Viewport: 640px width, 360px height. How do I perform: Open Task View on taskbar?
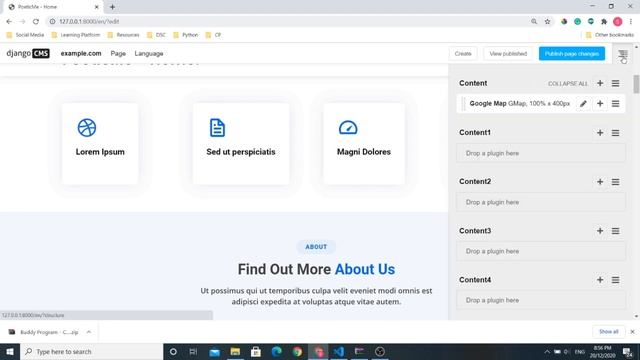click(193, 351)
